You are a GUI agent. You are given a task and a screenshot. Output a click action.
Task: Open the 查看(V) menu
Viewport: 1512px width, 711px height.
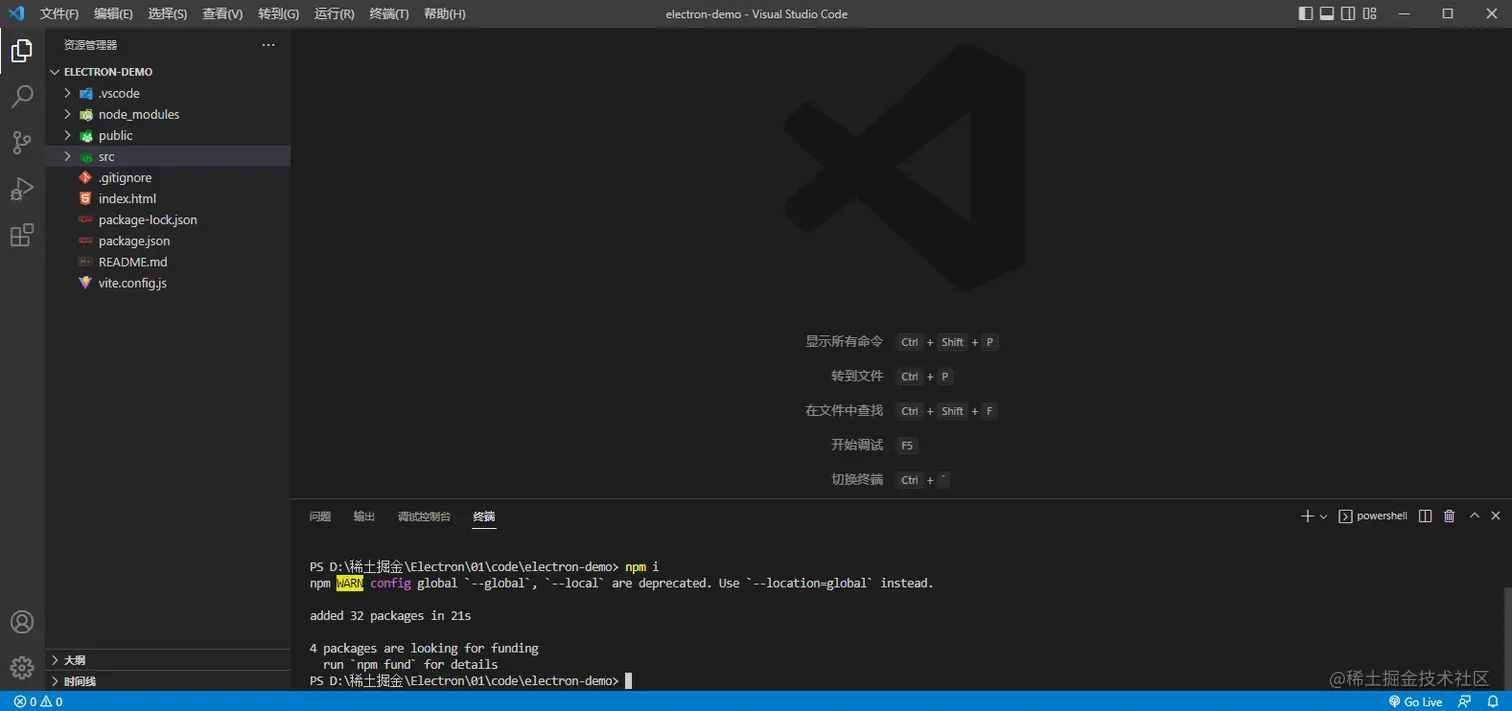pyautogui.click(x=222, y=14)
